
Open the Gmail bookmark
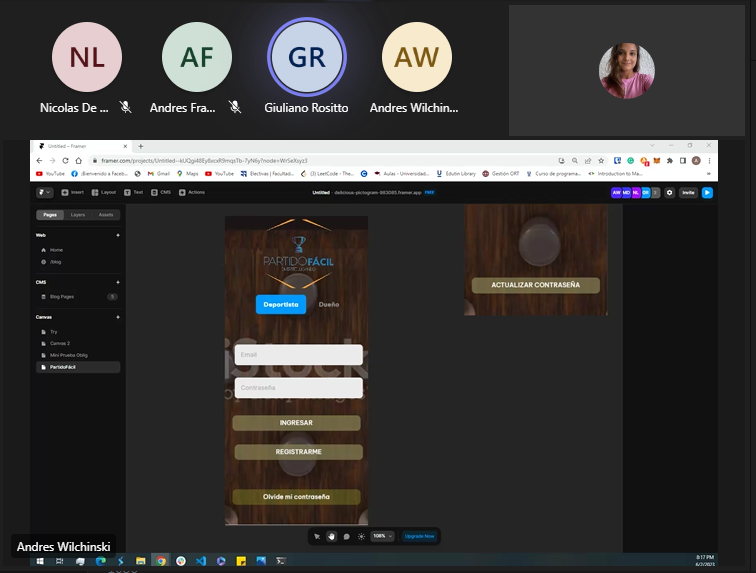159,174
